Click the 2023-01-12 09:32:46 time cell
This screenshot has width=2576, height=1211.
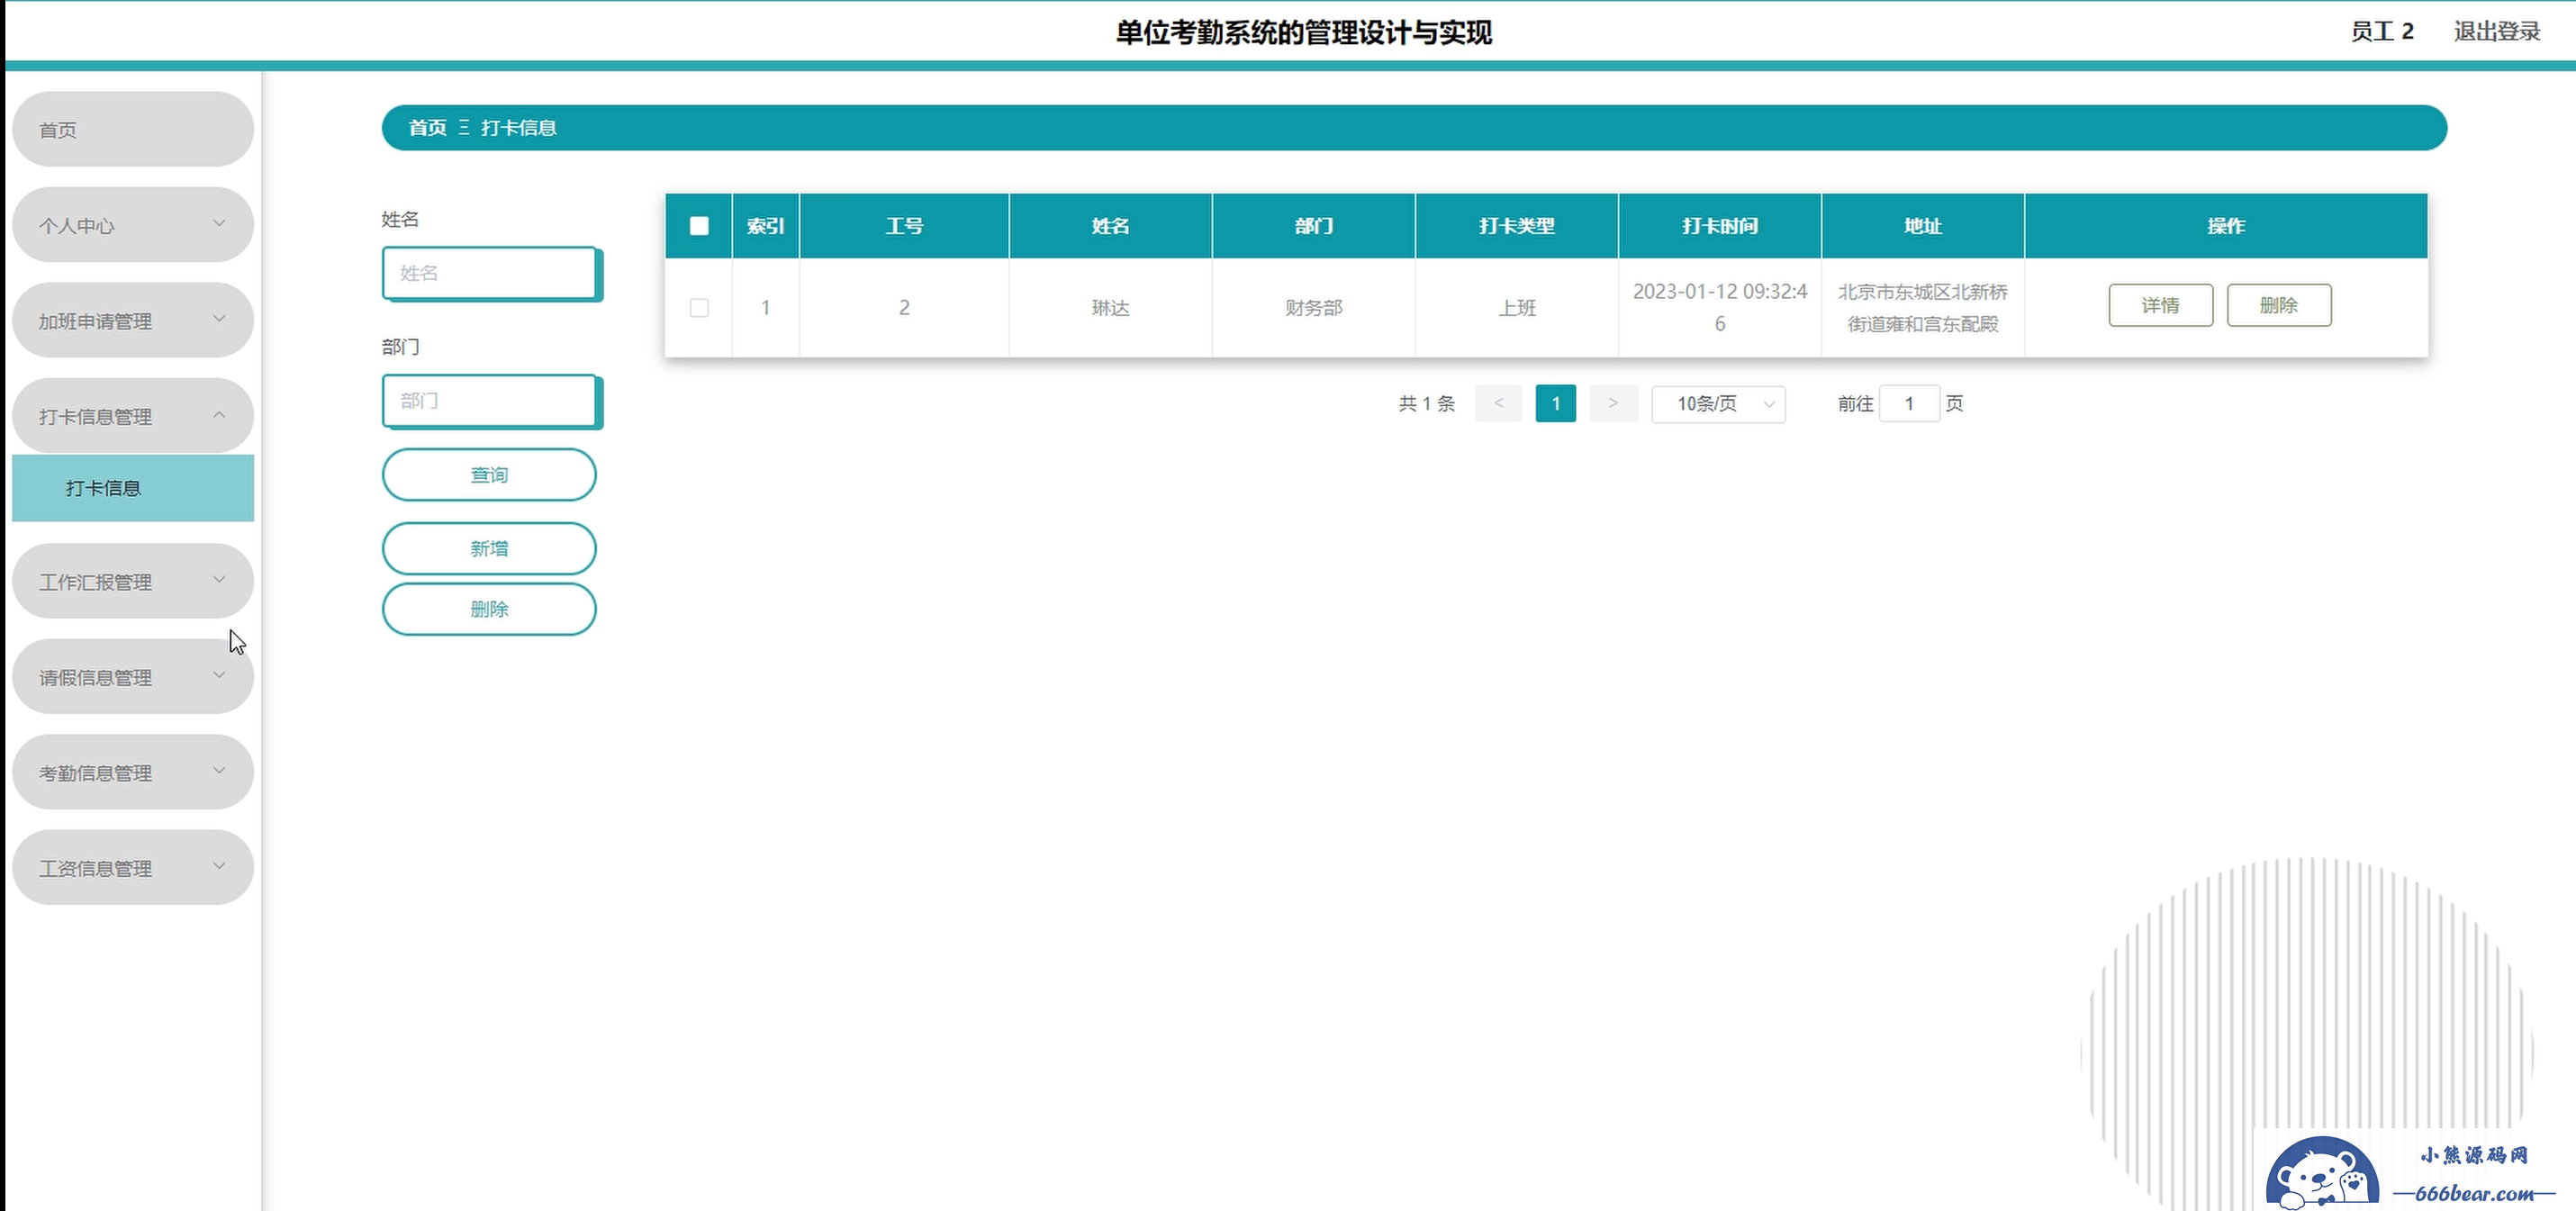click(1720, 308)
